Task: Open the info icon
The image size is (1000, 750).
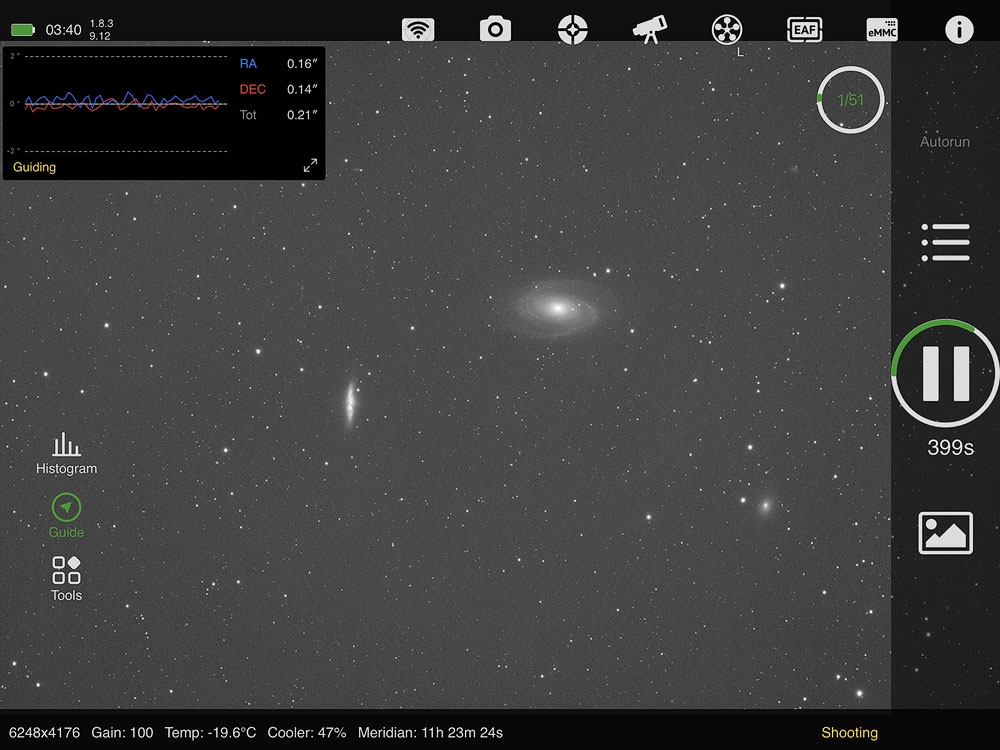Action: click(959, 29)
